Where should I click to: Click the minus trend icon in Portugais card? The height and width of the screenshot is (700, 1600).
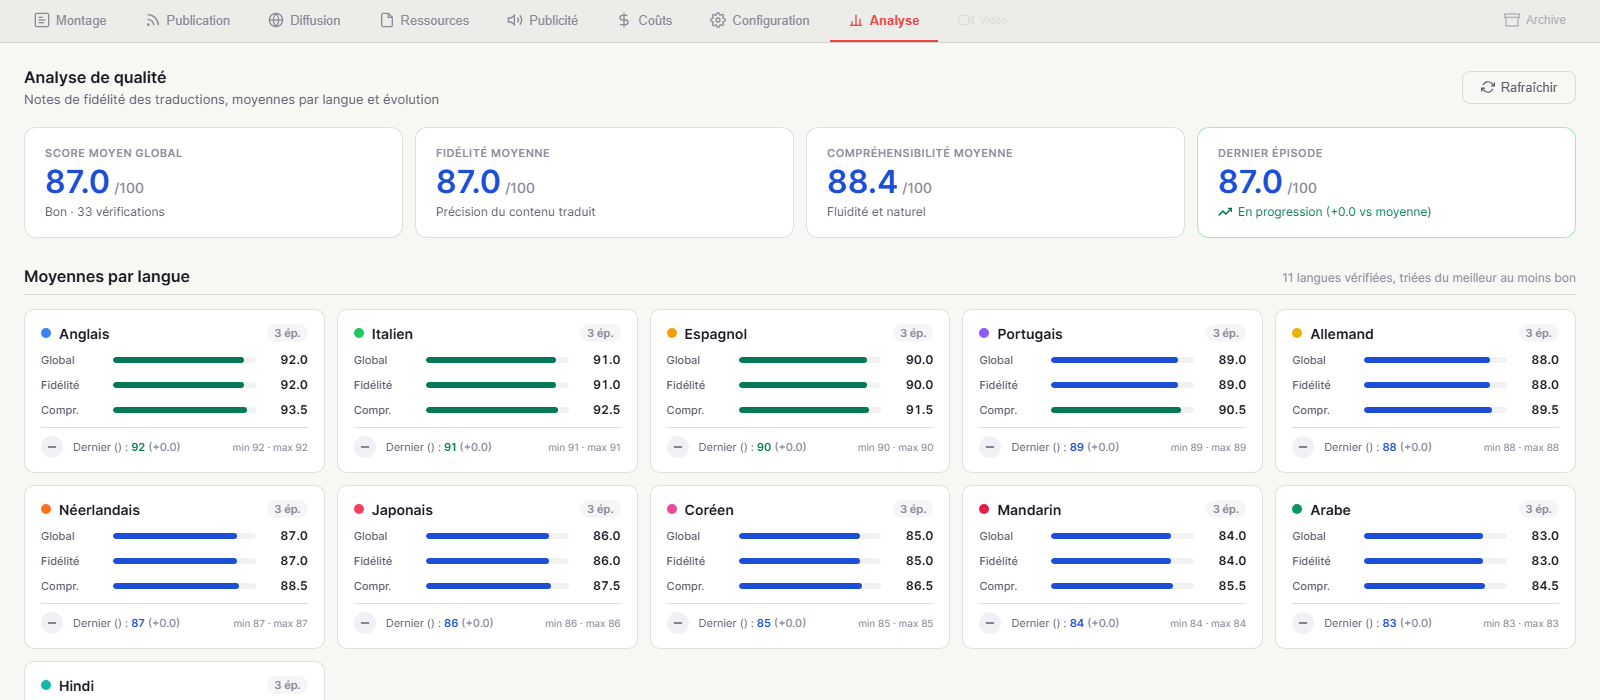(x=990, y=447)
